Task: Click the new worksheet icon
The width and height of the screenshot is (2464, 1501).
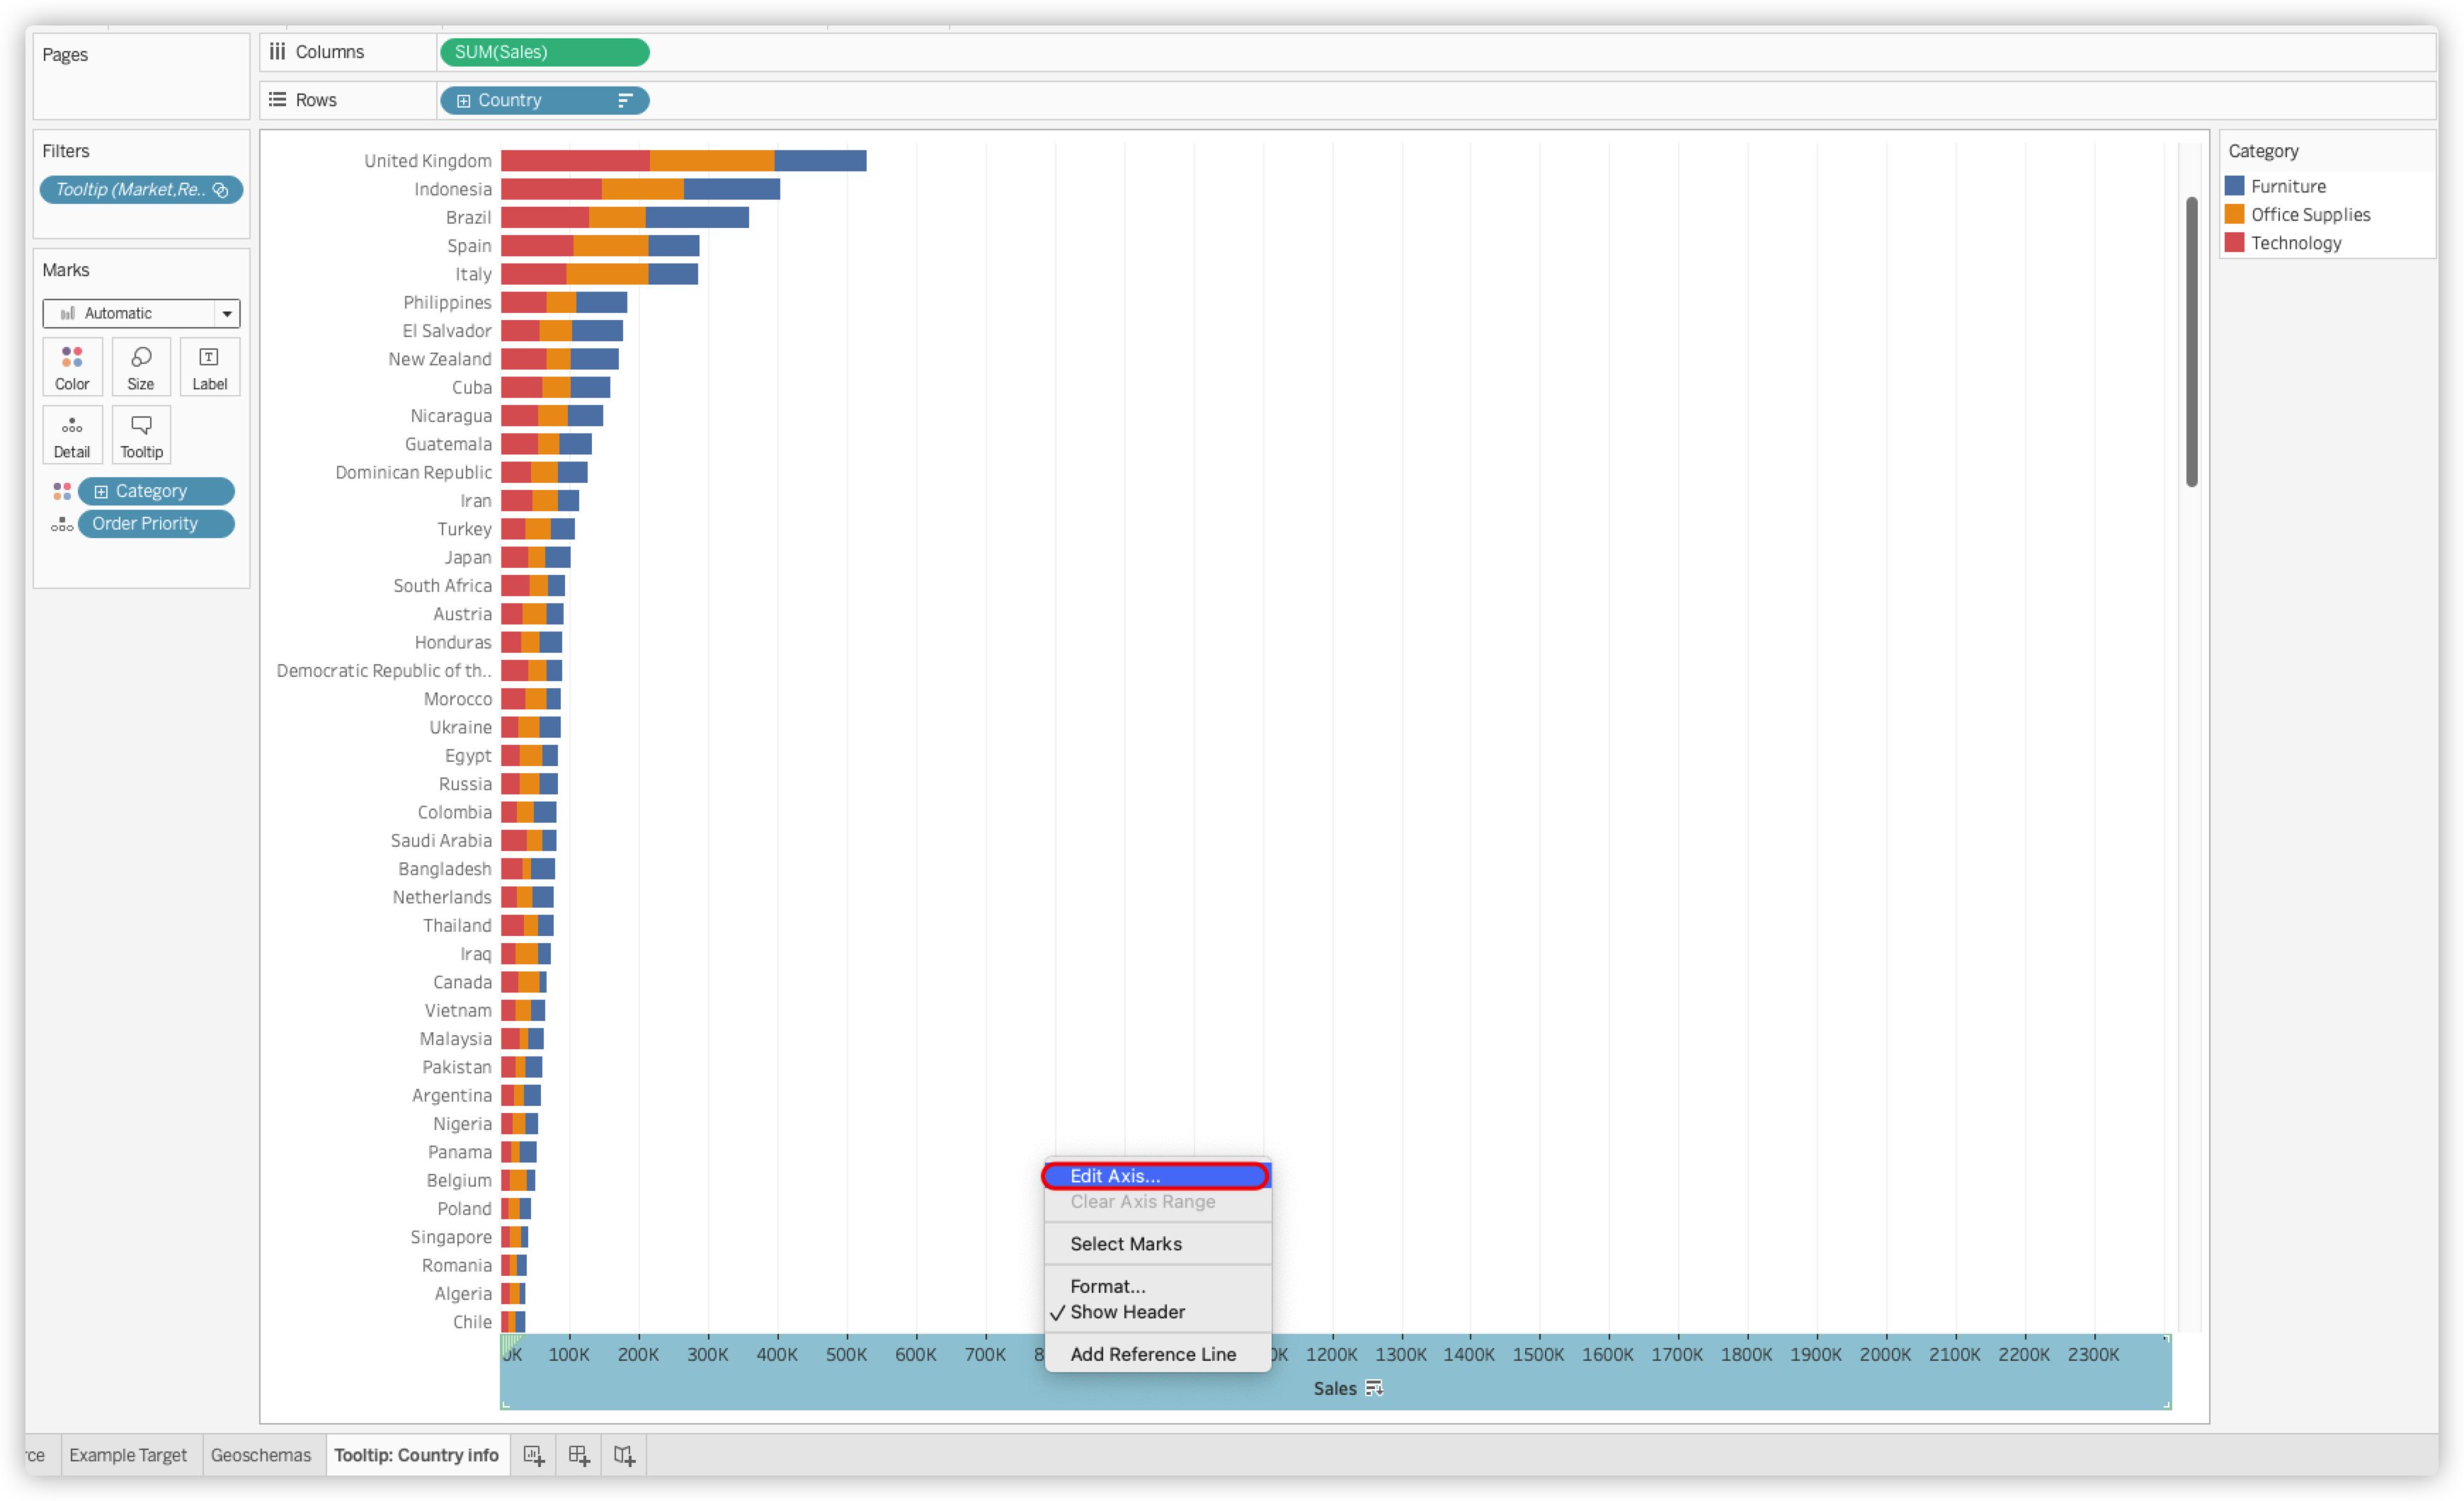Action: click(x=534, y=1455)
